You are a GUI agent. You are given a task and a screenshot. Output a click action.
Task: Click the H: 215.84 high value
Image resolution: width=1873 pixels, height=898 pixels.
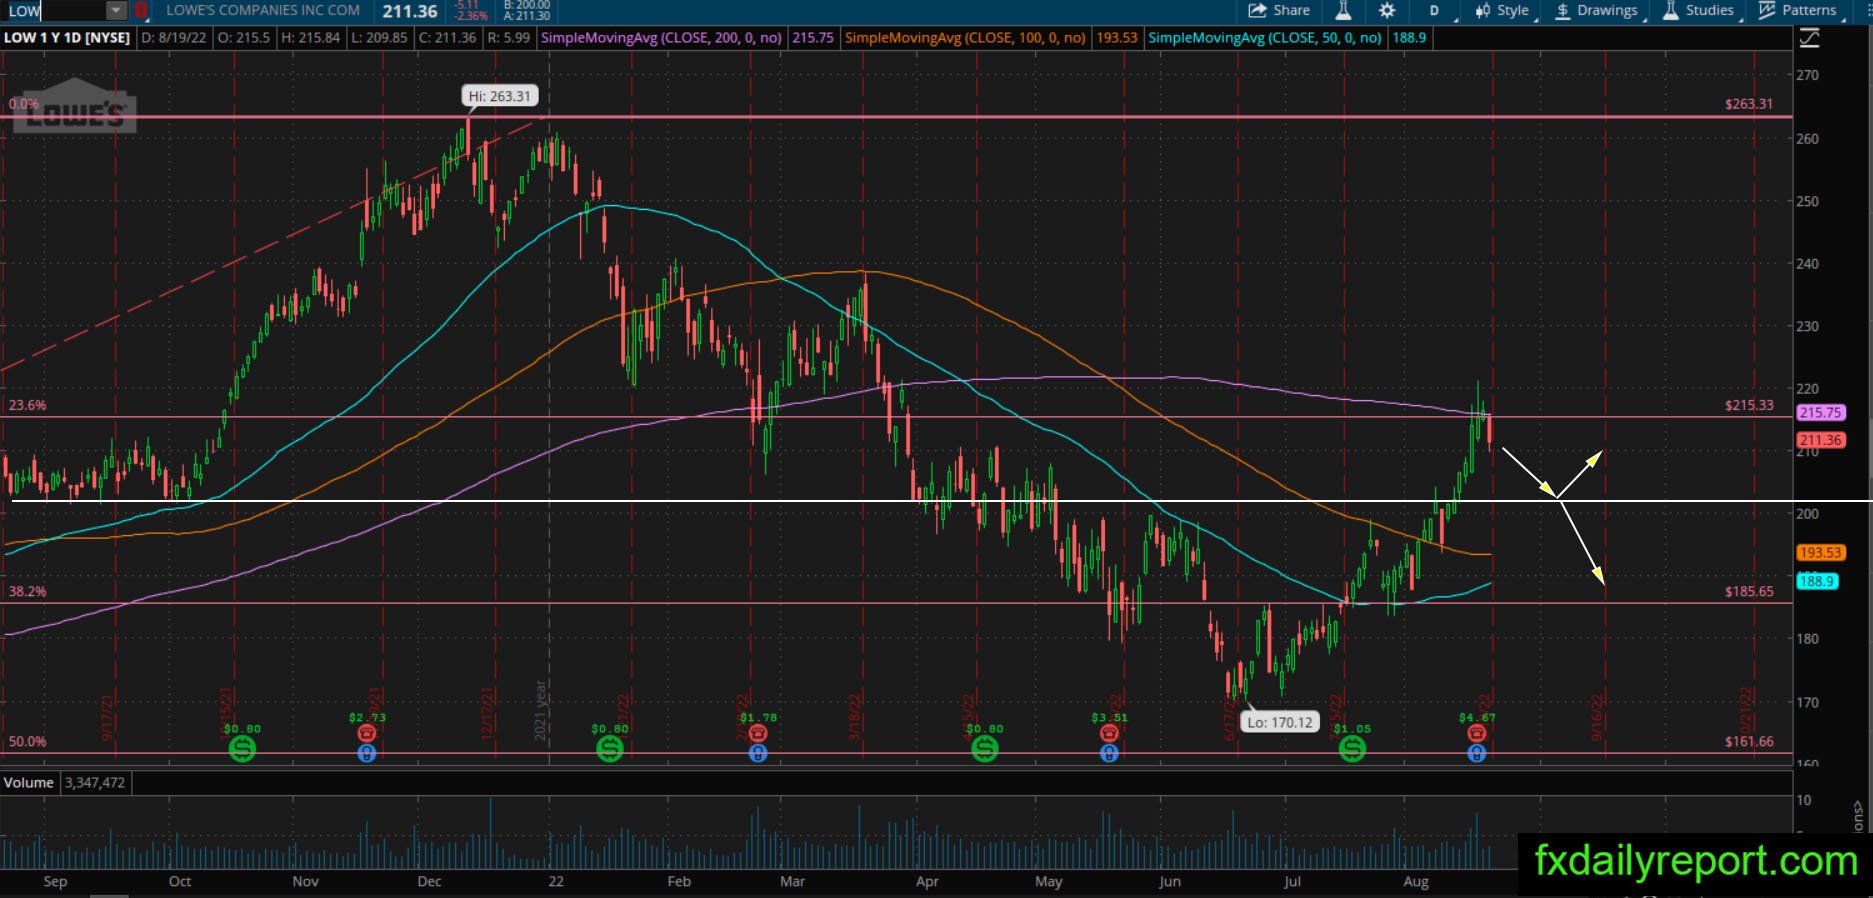pos(310,38)
